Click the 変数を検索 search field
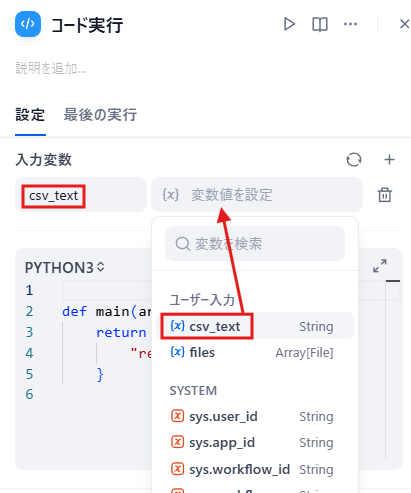This screenshot has height=493, width=411. [255, 244]
